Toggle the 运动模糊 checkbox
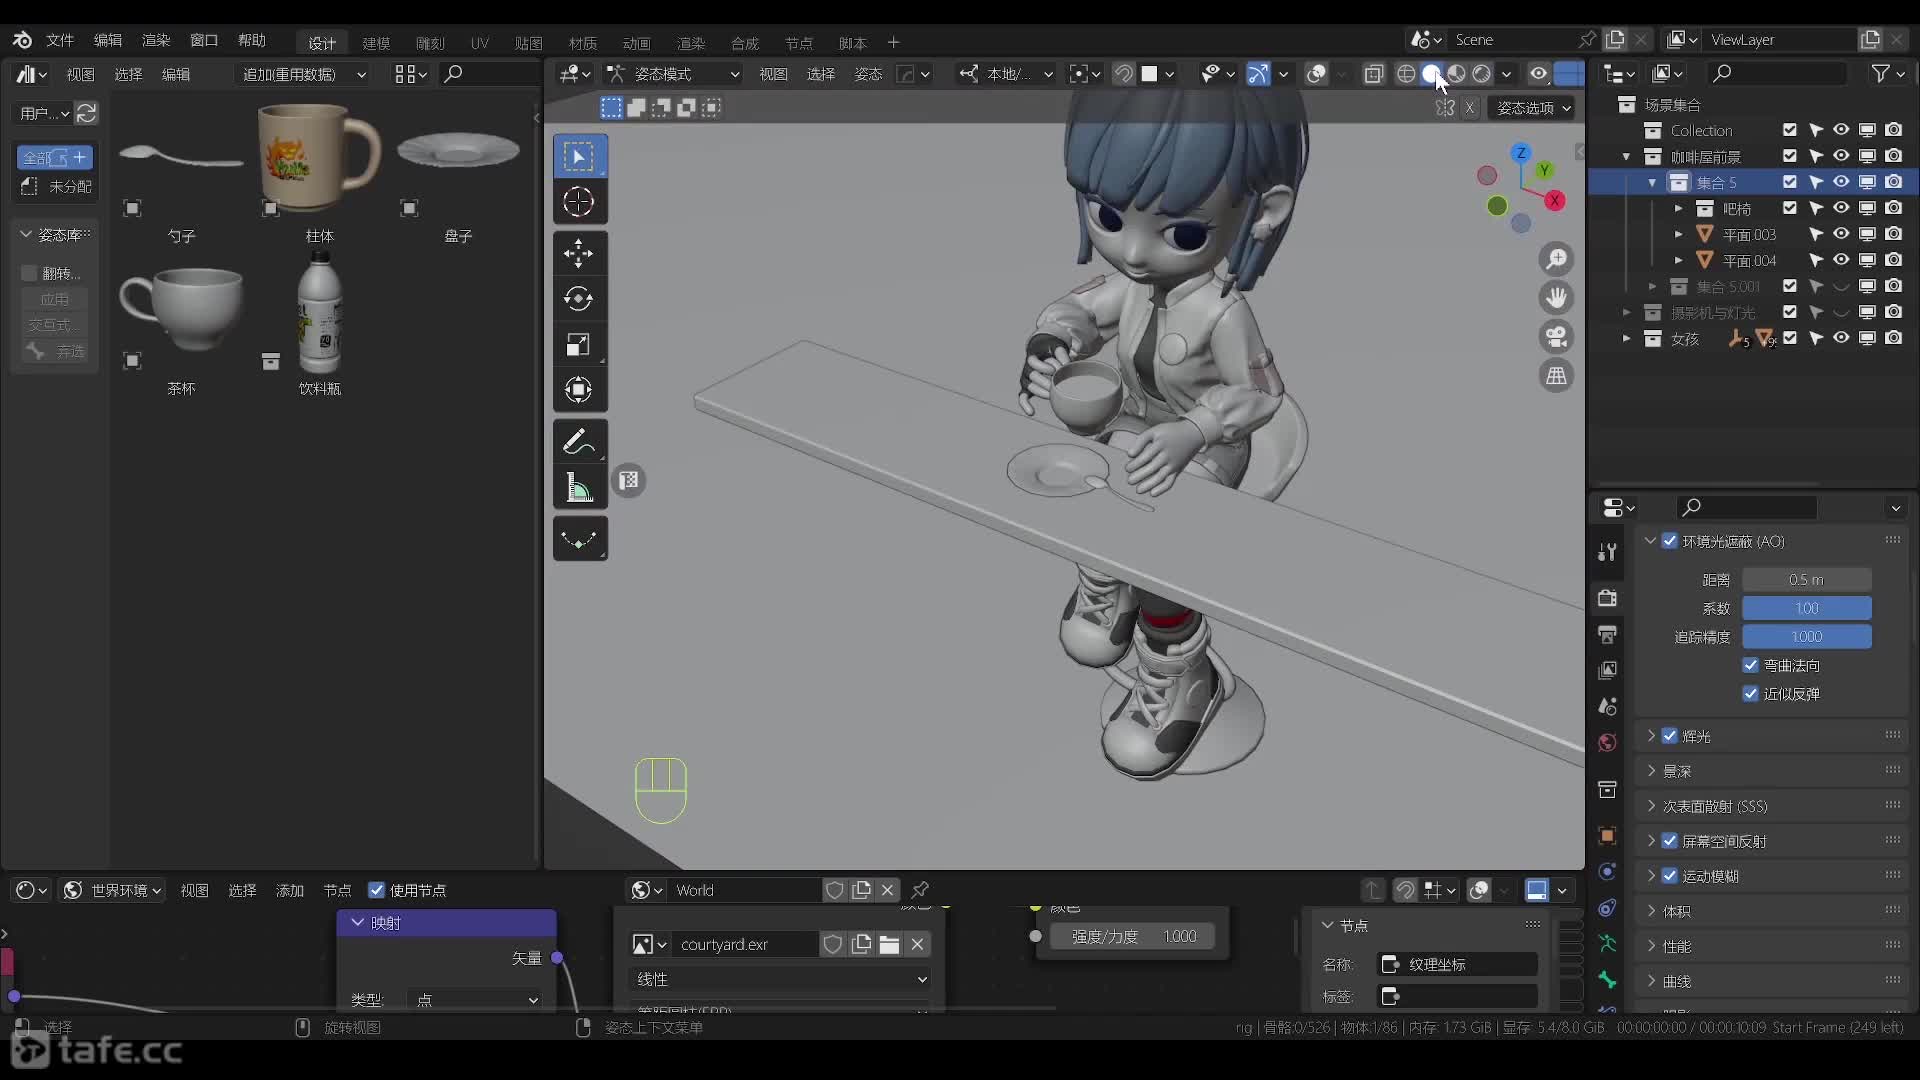 pos(1670,876)
